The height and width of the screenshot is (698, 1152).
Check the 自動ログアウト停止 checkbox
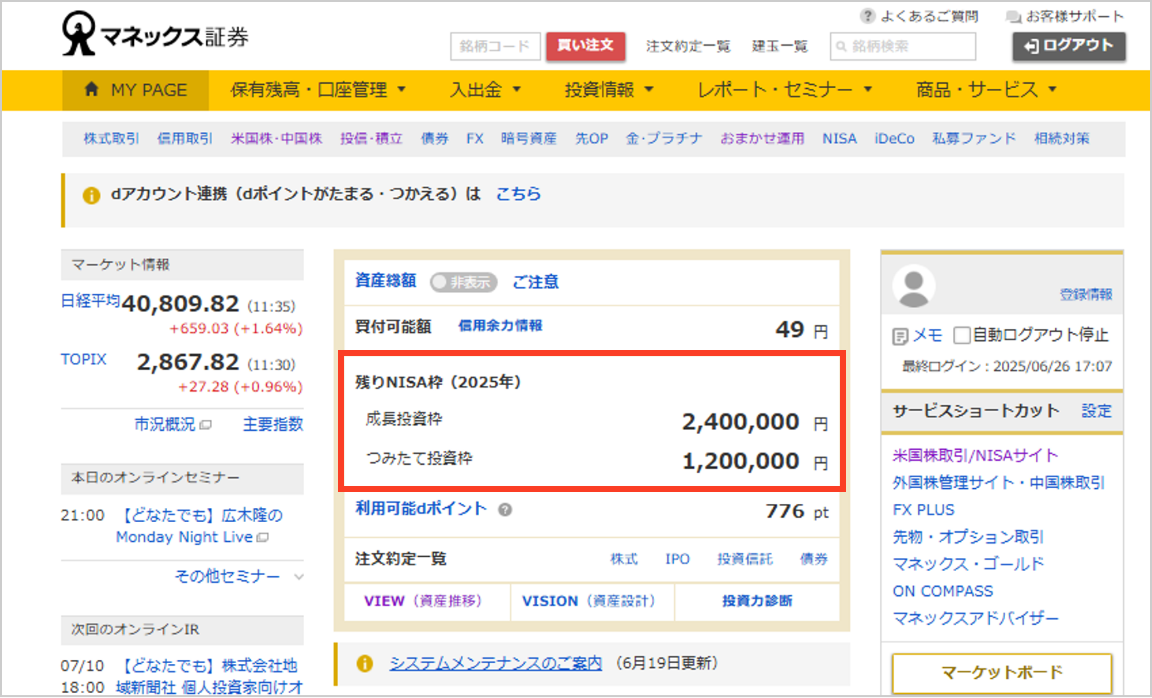[x=962, y=335]
